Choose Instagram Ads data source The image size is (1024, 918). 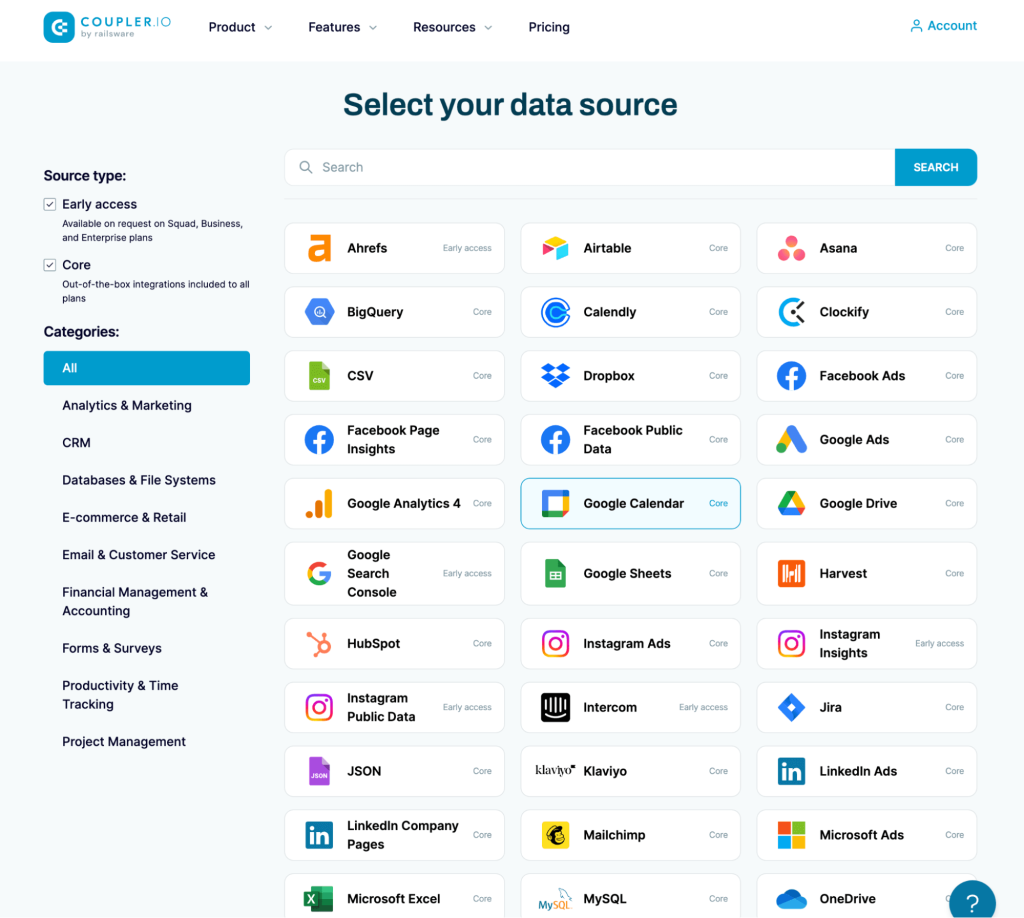click(x=631, y=644)
